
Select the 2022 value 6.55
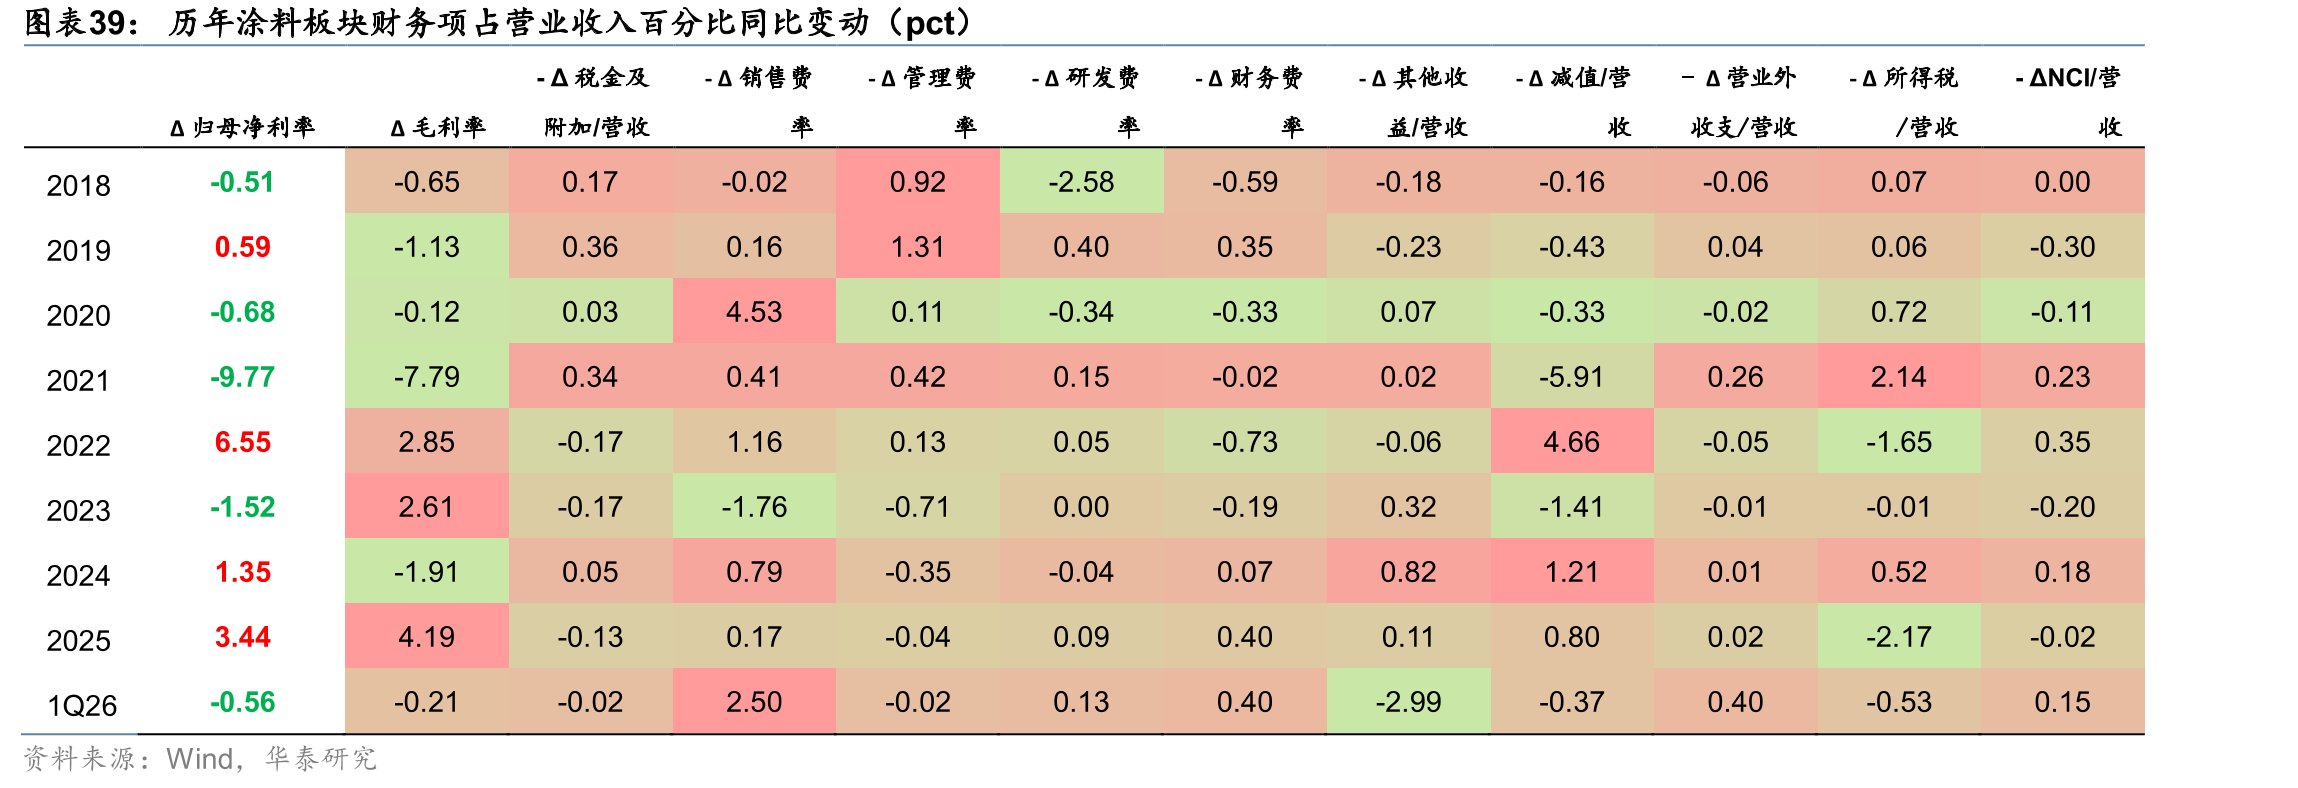pos(242,442)
